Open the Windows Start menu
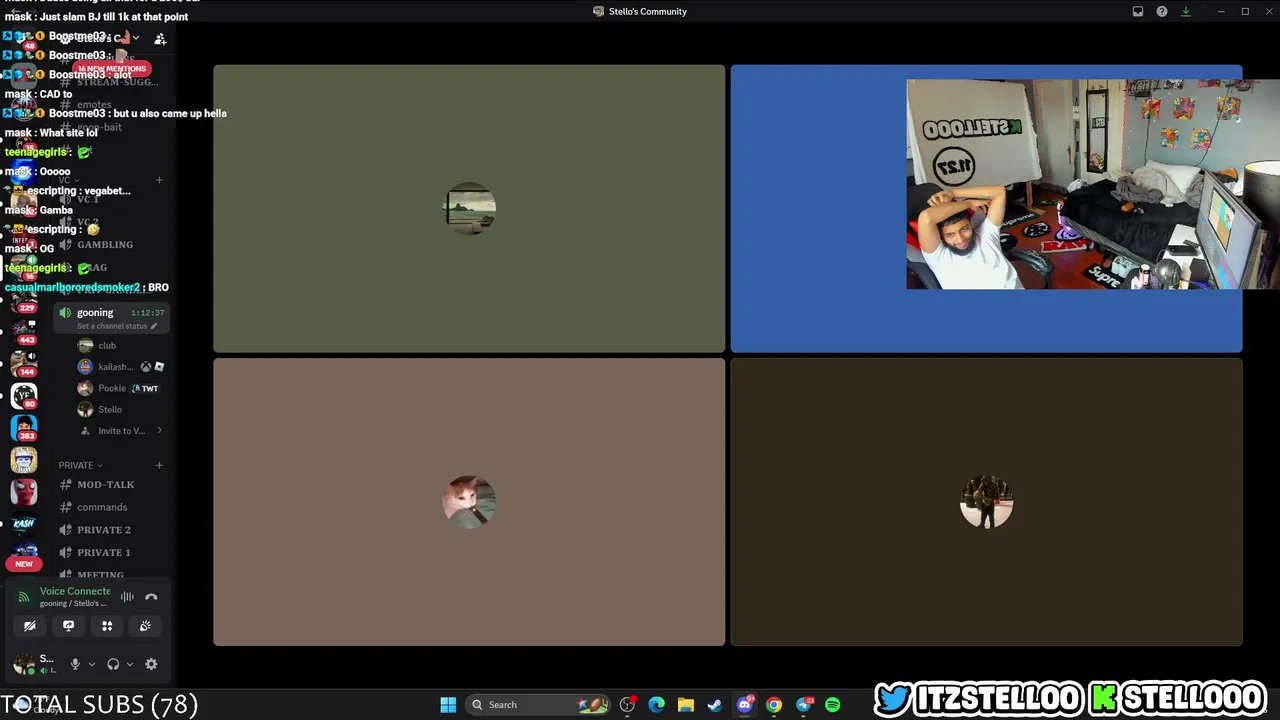Image resolution: width=1280 pixels, height=720 pixels. (x=448, y=705)
